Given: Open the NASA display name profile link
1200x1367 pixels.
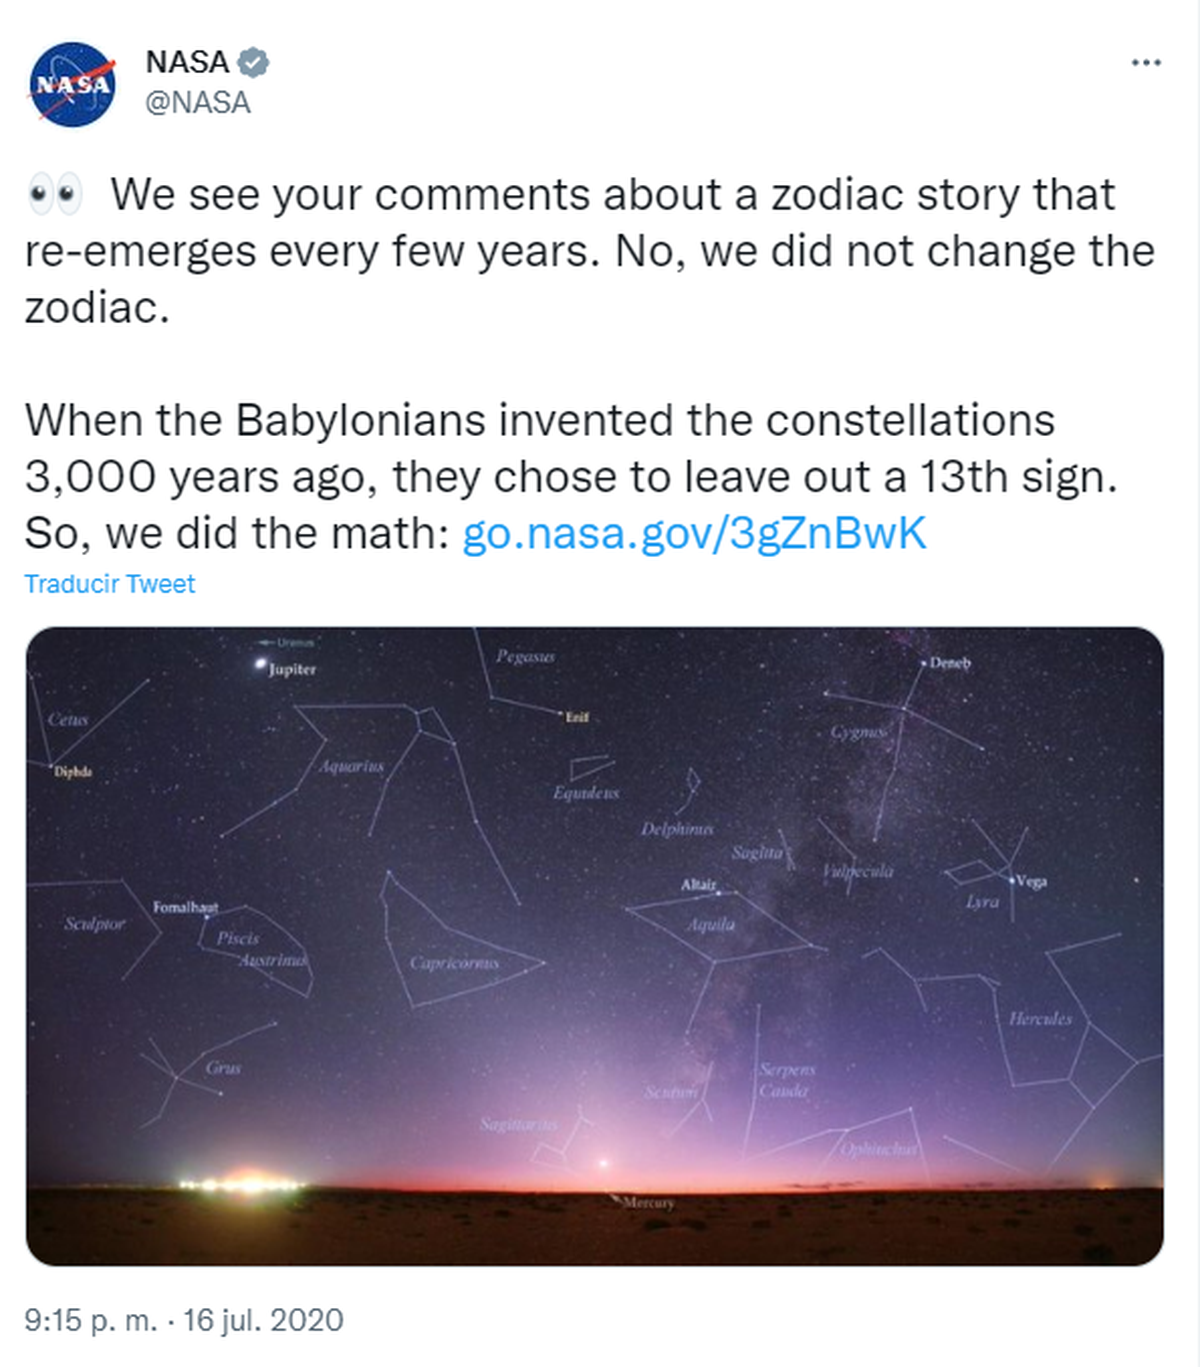Looking at the screenshot, I should tap(187, 62).
